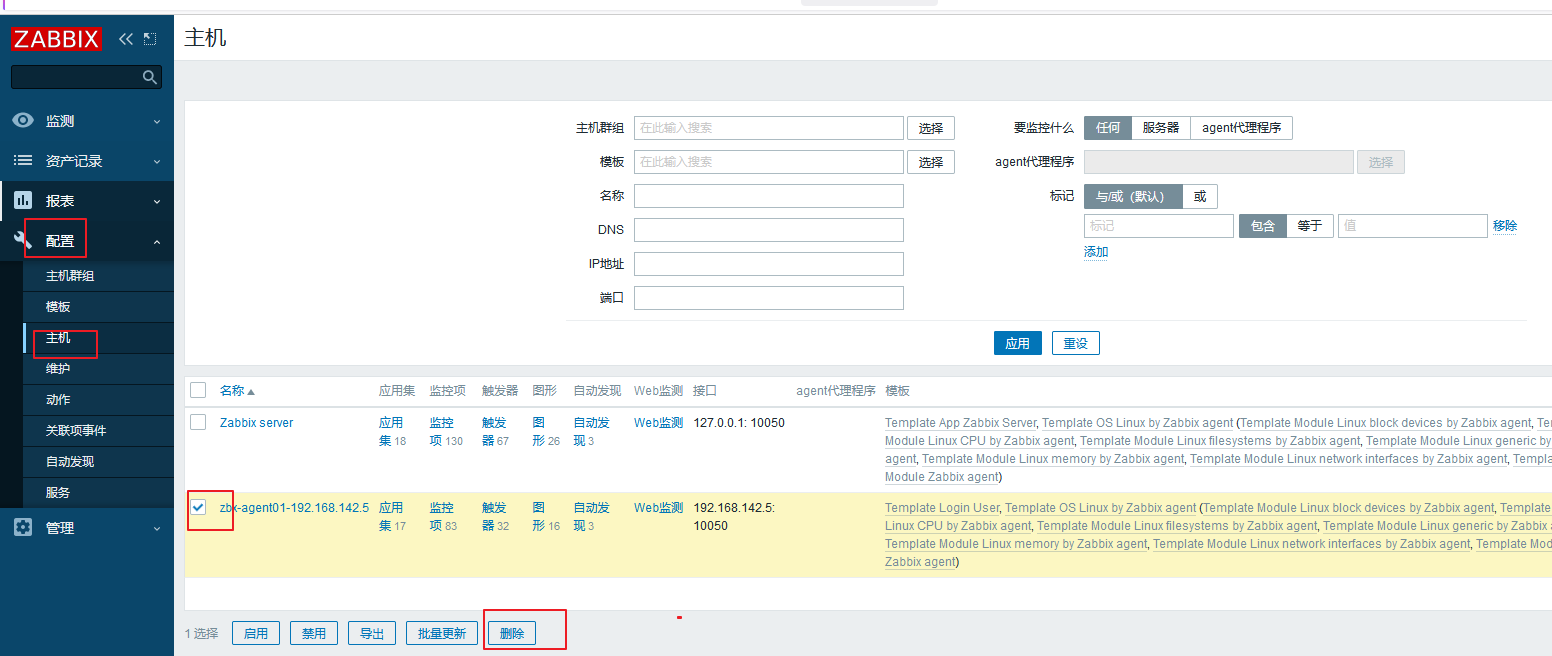Expand the 监测 menu chevron
The image size is (1552, 656).
point(157,121)
